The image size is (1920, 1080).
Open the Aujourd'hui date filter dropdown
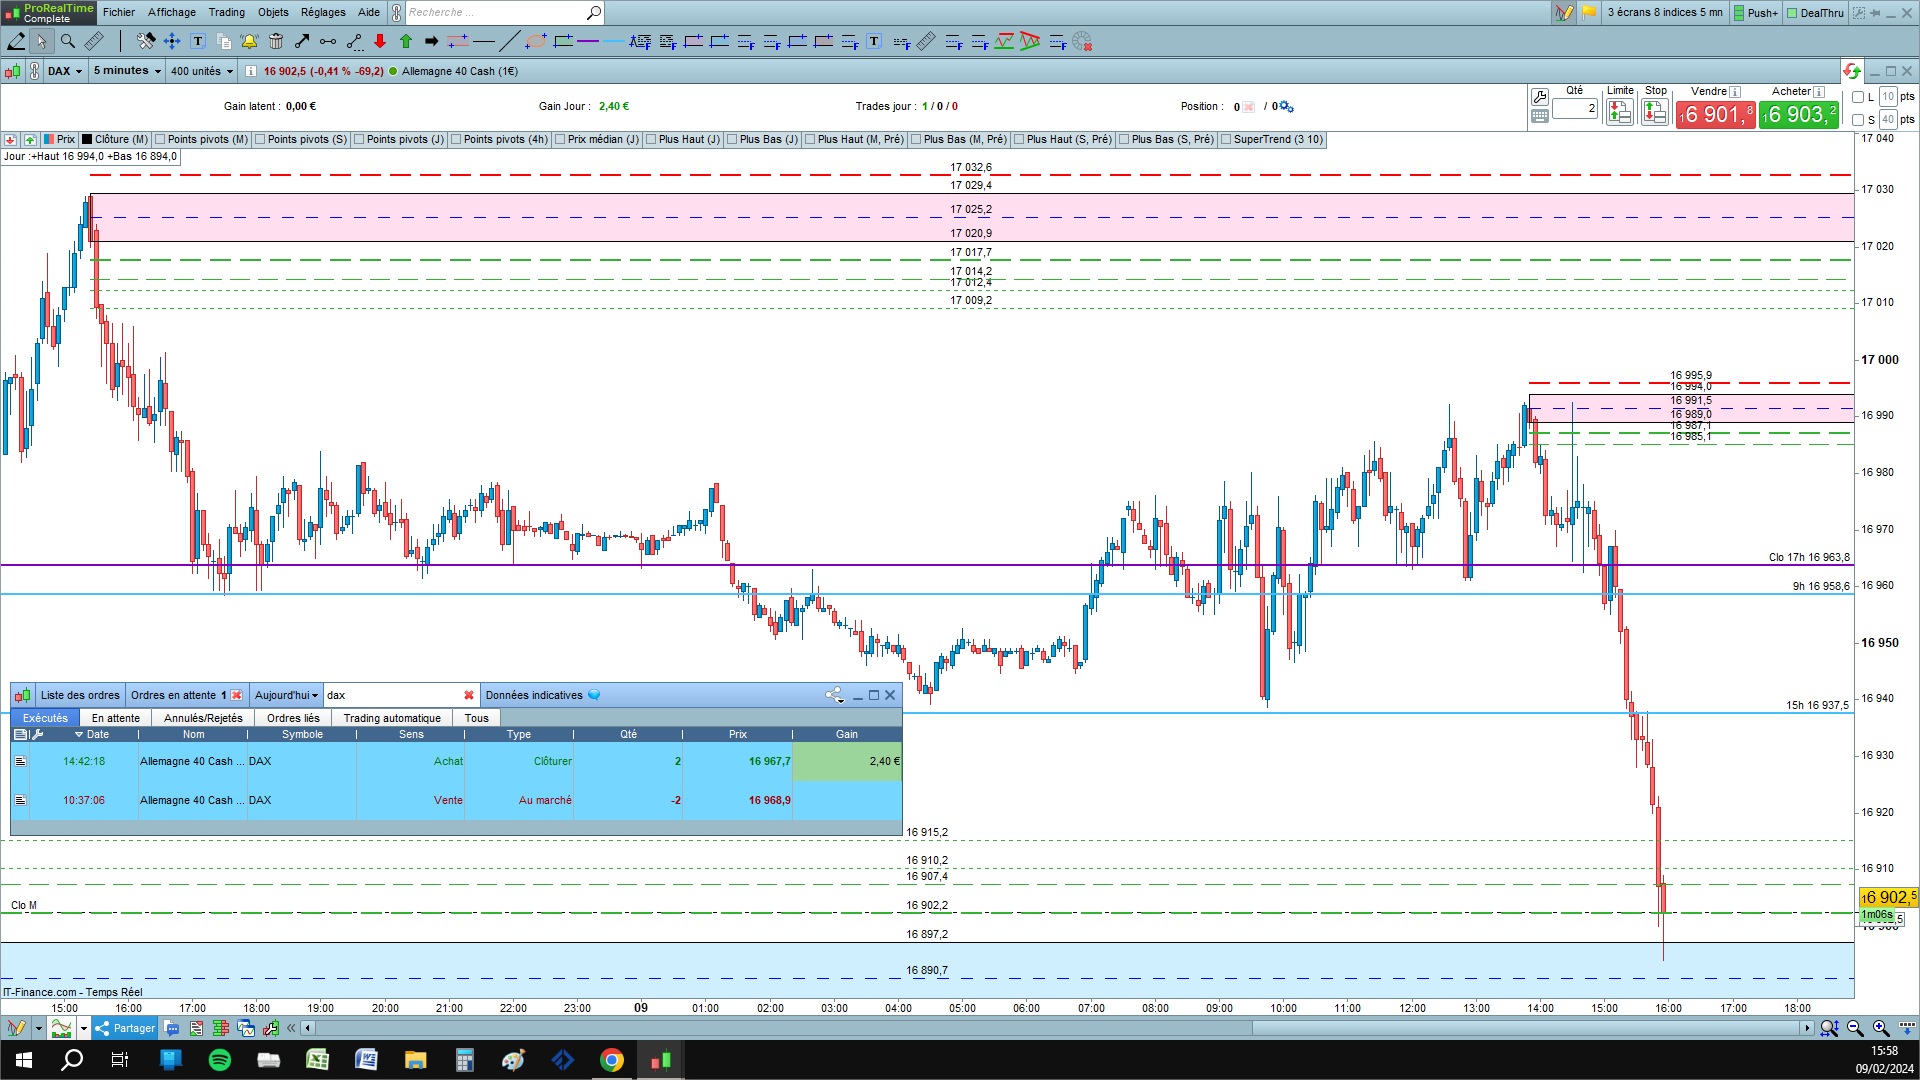pos(286,695)
